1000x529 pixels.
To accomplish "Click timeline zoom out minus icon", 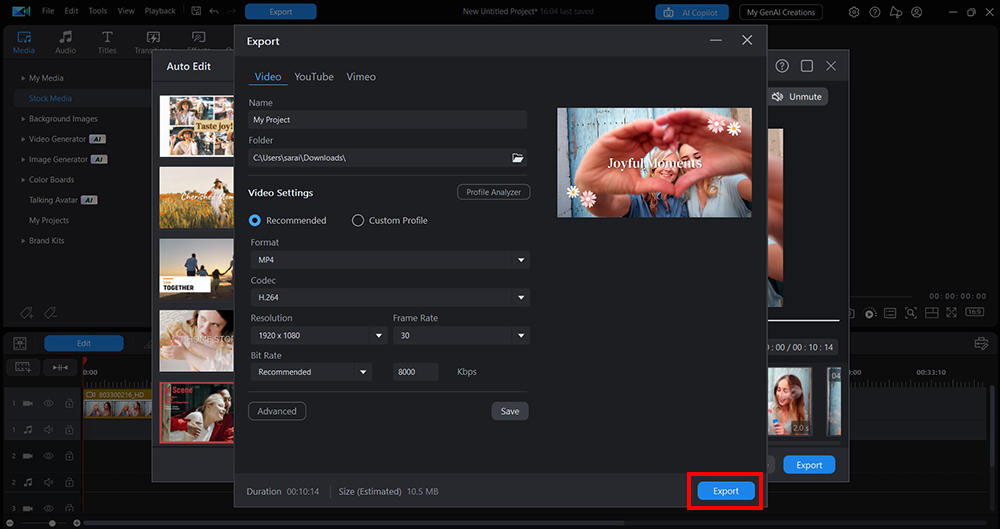I will [x=10, y=523].
